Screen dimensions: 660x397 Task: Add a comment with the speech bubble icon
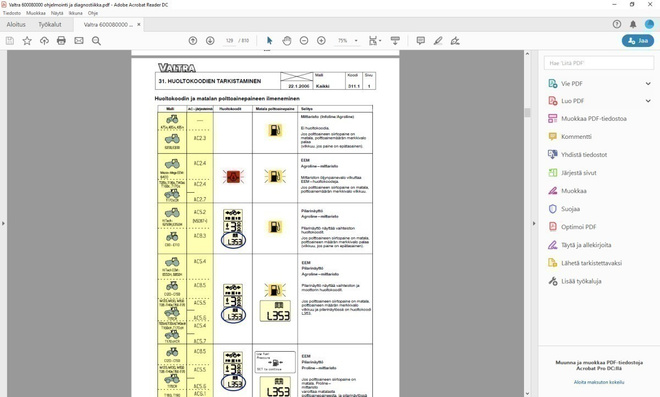coord(420,41)
